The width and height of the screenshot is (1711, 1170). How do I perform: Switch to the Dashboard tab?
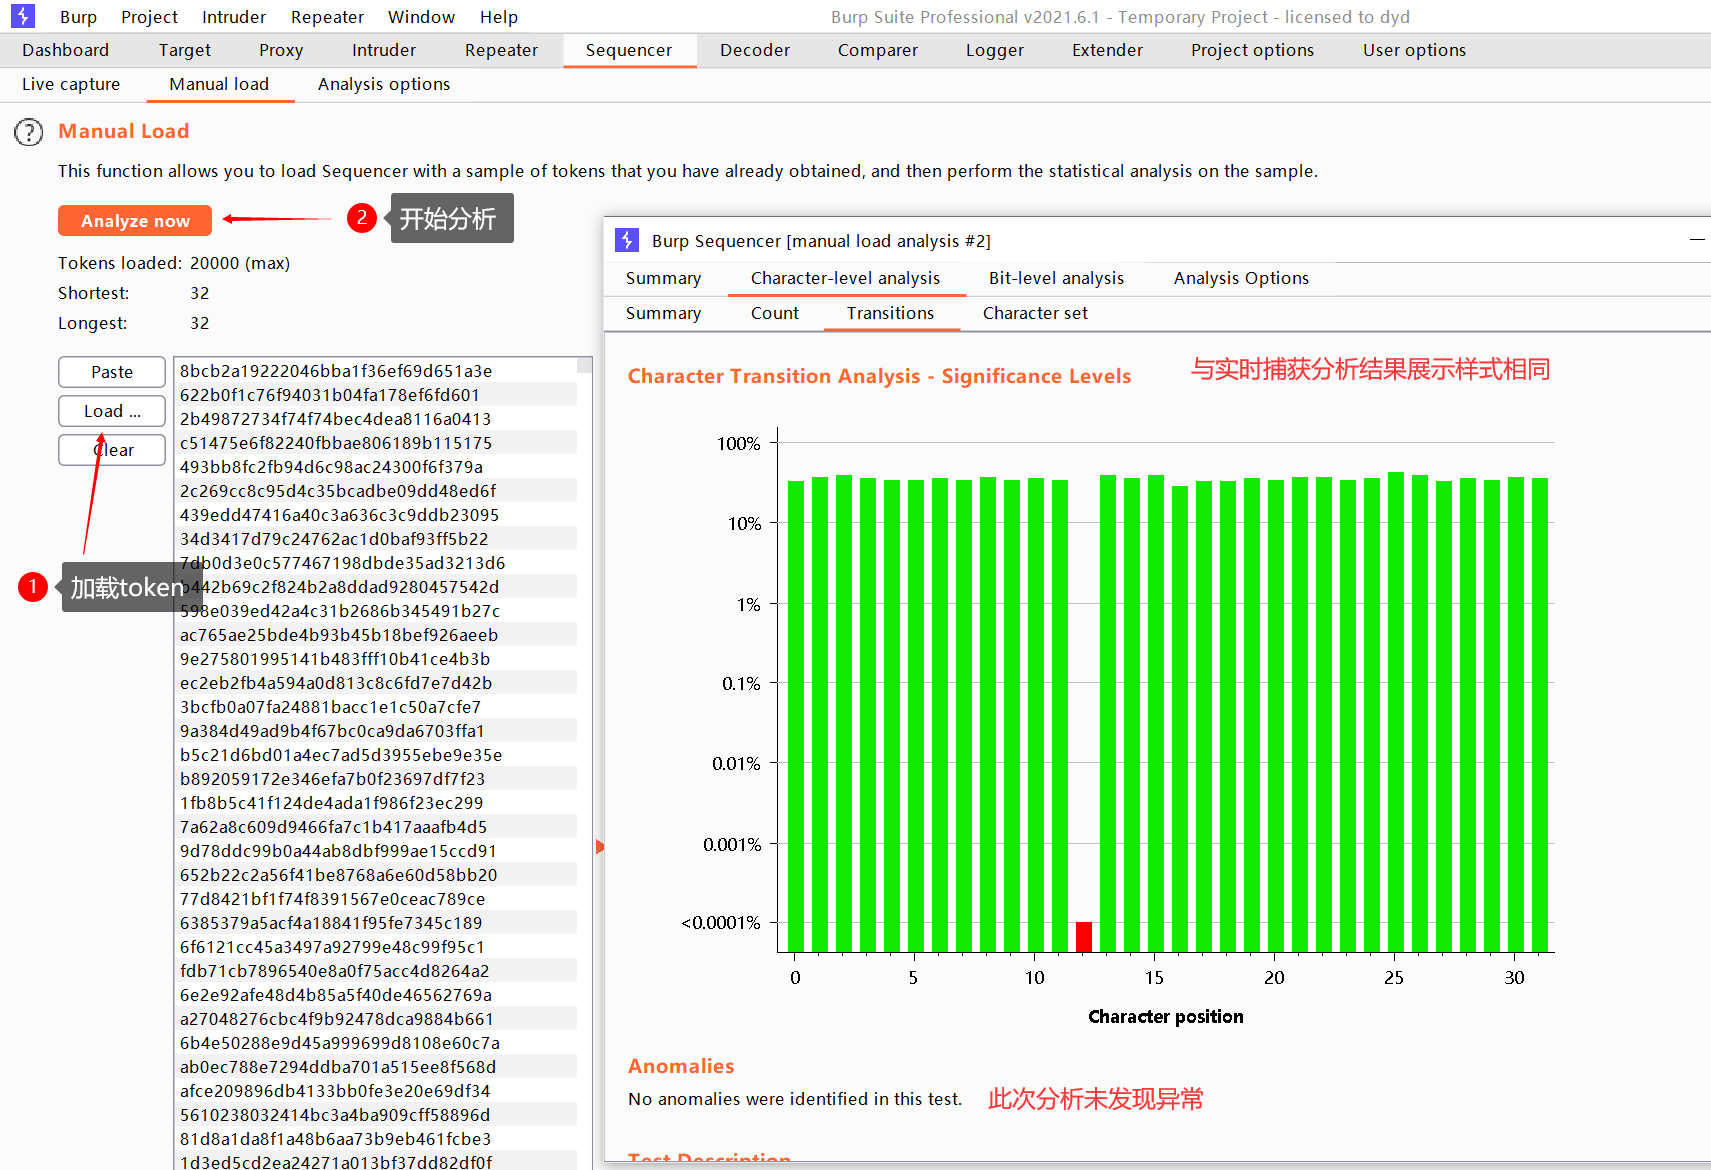(65, 50)
